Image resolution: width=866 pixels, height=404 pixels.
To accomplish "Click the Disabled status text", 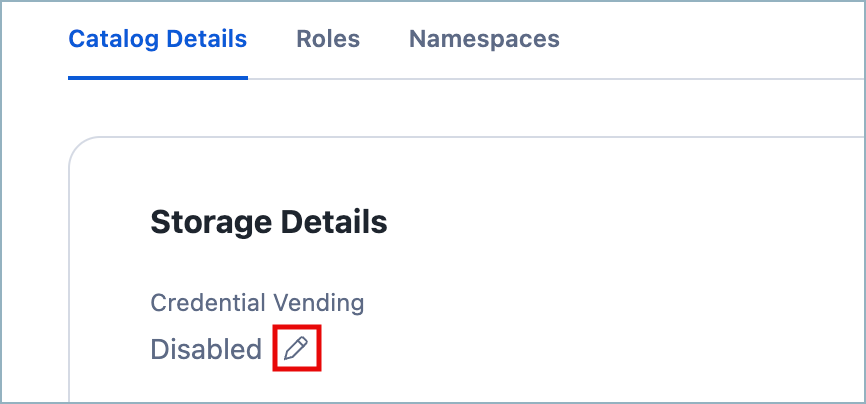I will tap(205, 350).
